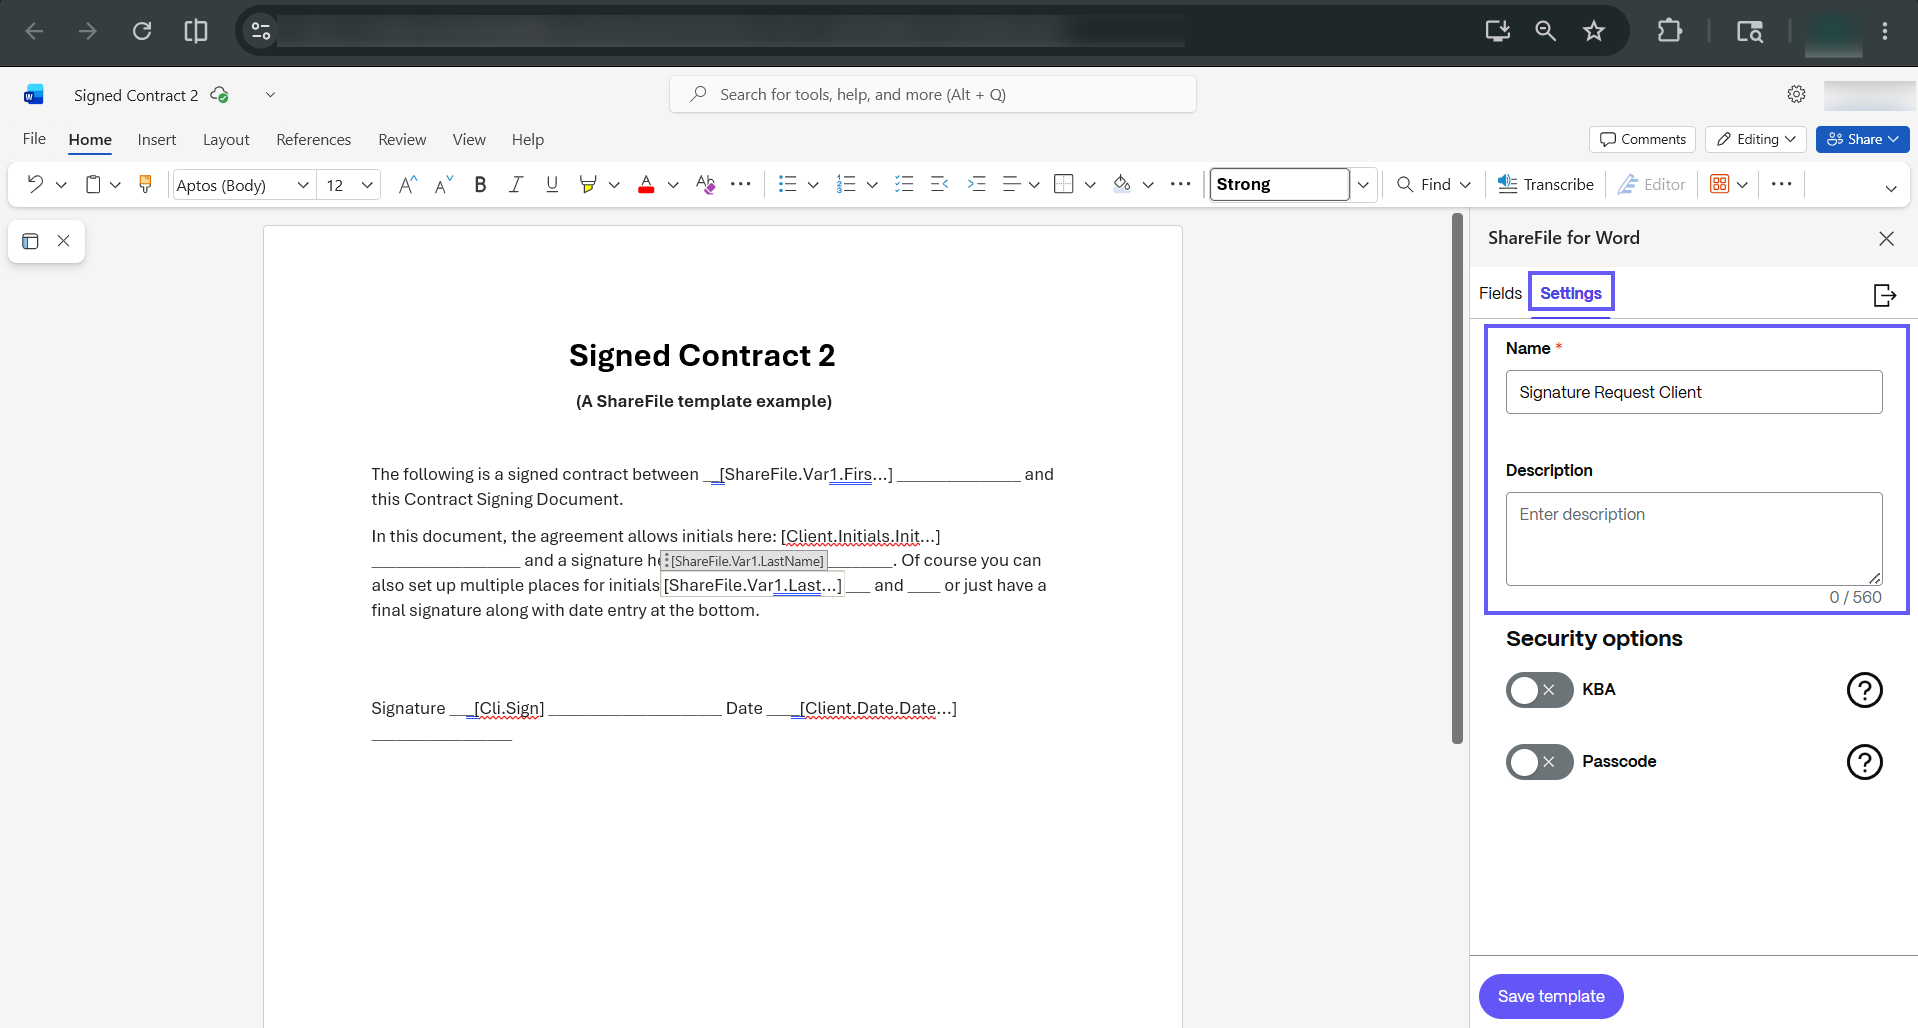Toggle bold formatting
Screen dimensions: 1918x1028
point(480,184)
